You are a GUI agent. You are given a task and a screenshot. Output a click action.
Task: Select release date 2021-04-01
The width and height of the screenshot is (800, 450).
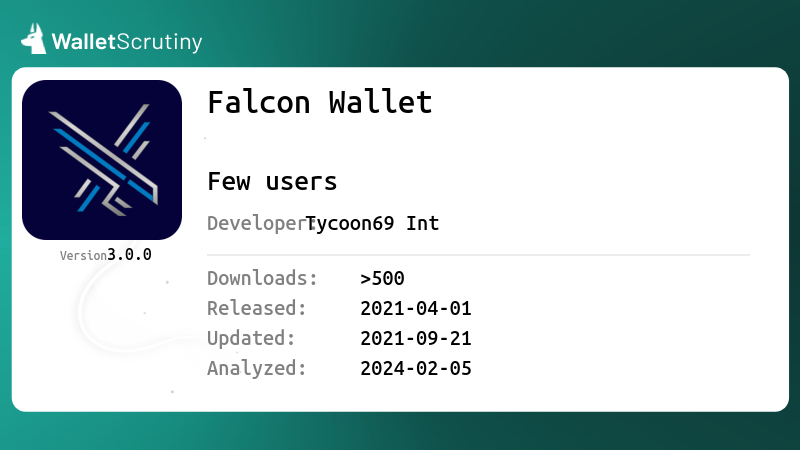coord(416,309)
